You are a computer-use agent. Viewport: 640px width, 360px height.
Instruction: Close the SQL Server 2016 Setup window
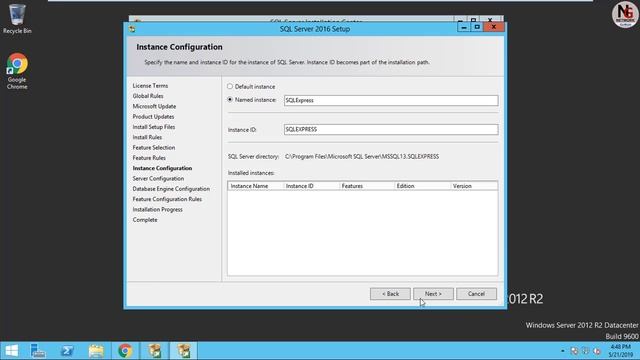point(494,27)
